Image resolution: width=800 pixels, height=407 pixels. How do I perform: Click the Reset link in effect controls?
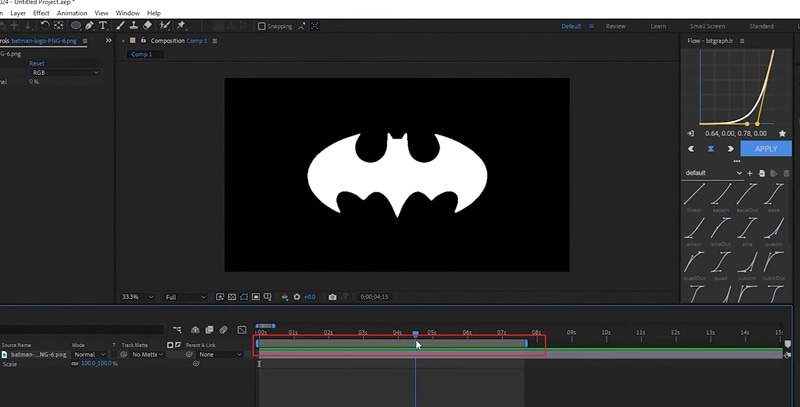click(x=37, y=63)
